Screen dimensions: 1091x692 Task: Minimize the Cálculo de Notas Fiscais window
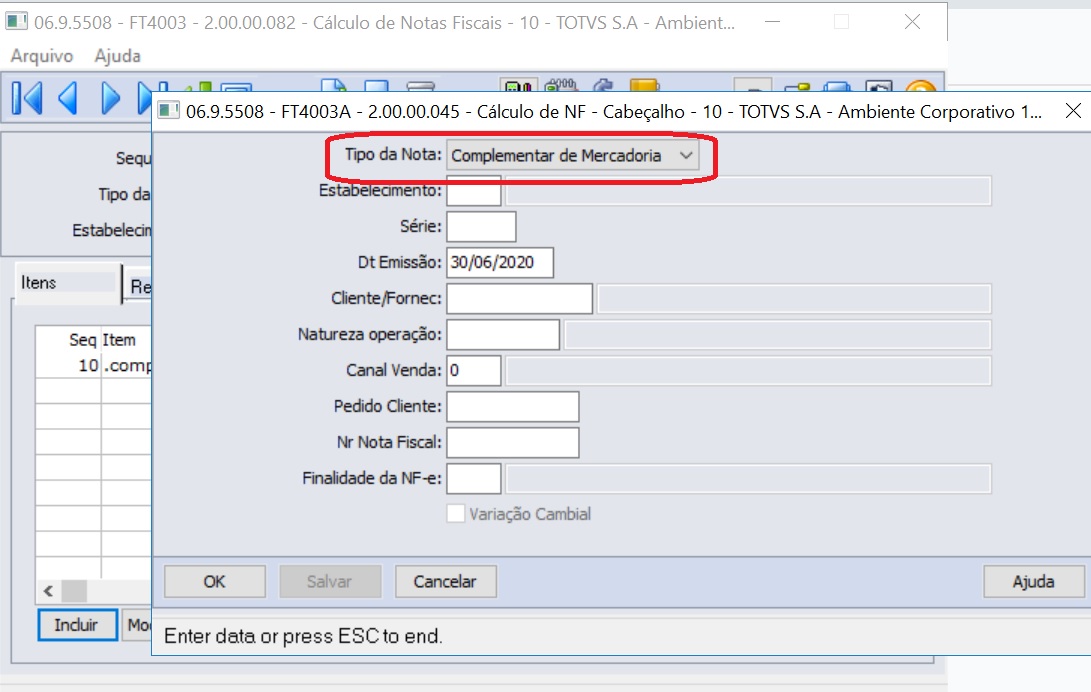point(772,22)
